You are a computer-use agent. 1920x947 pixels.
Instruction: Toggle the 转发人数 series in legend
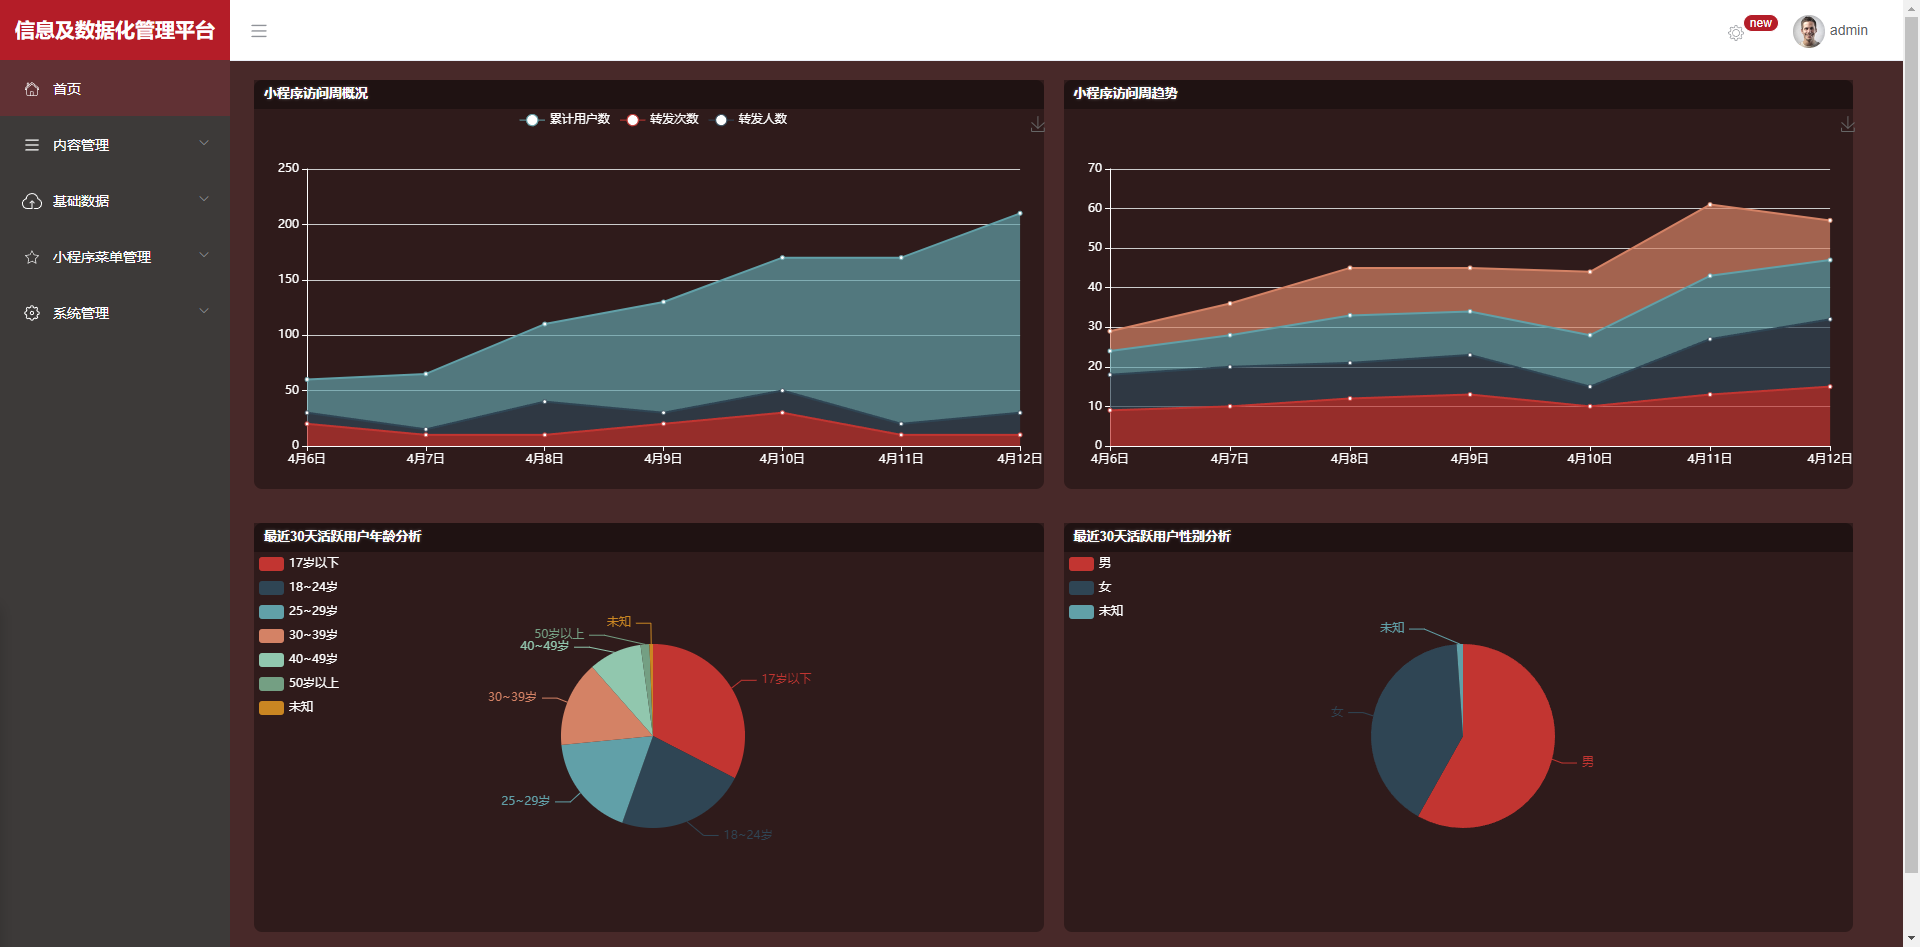point(749,119)
